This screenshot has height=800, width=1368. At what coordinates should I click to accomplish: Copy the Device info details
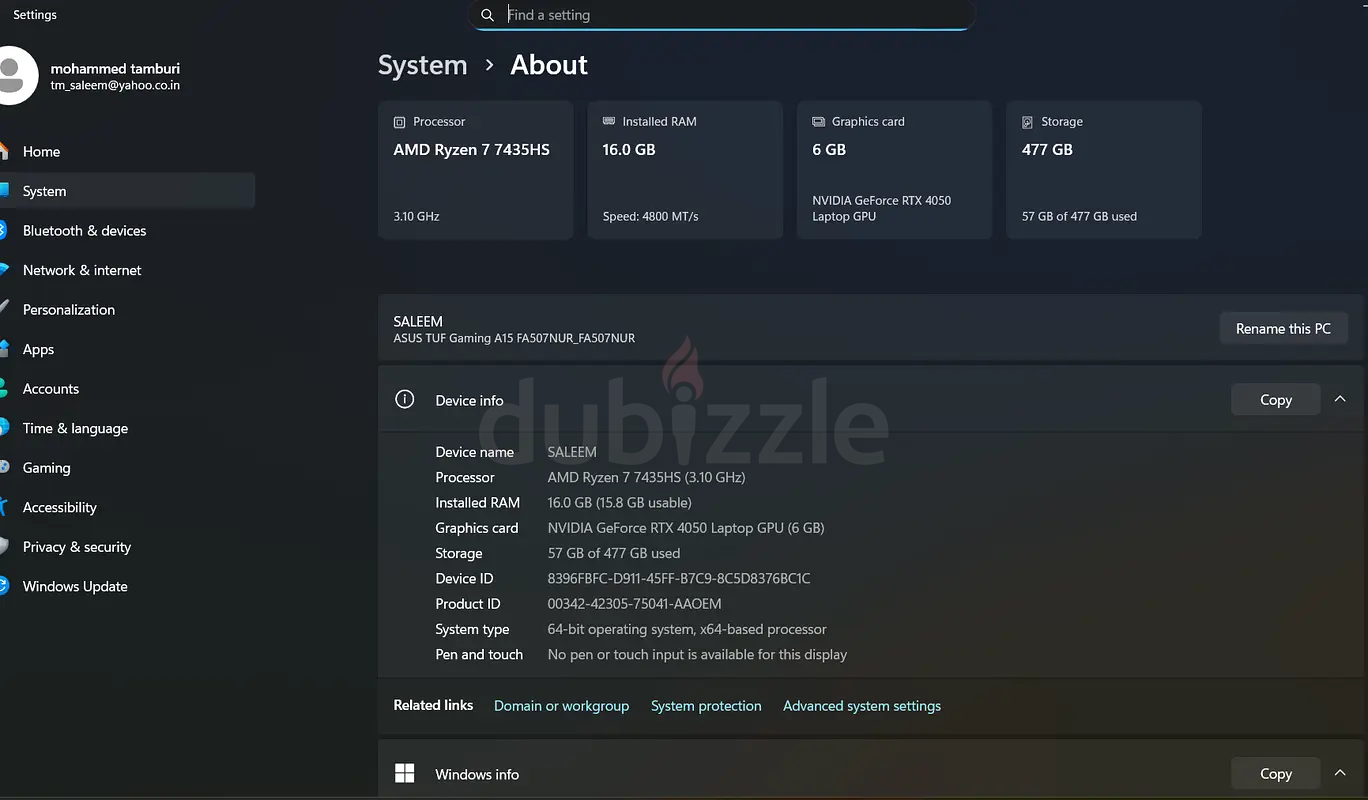pos(1275,400)
